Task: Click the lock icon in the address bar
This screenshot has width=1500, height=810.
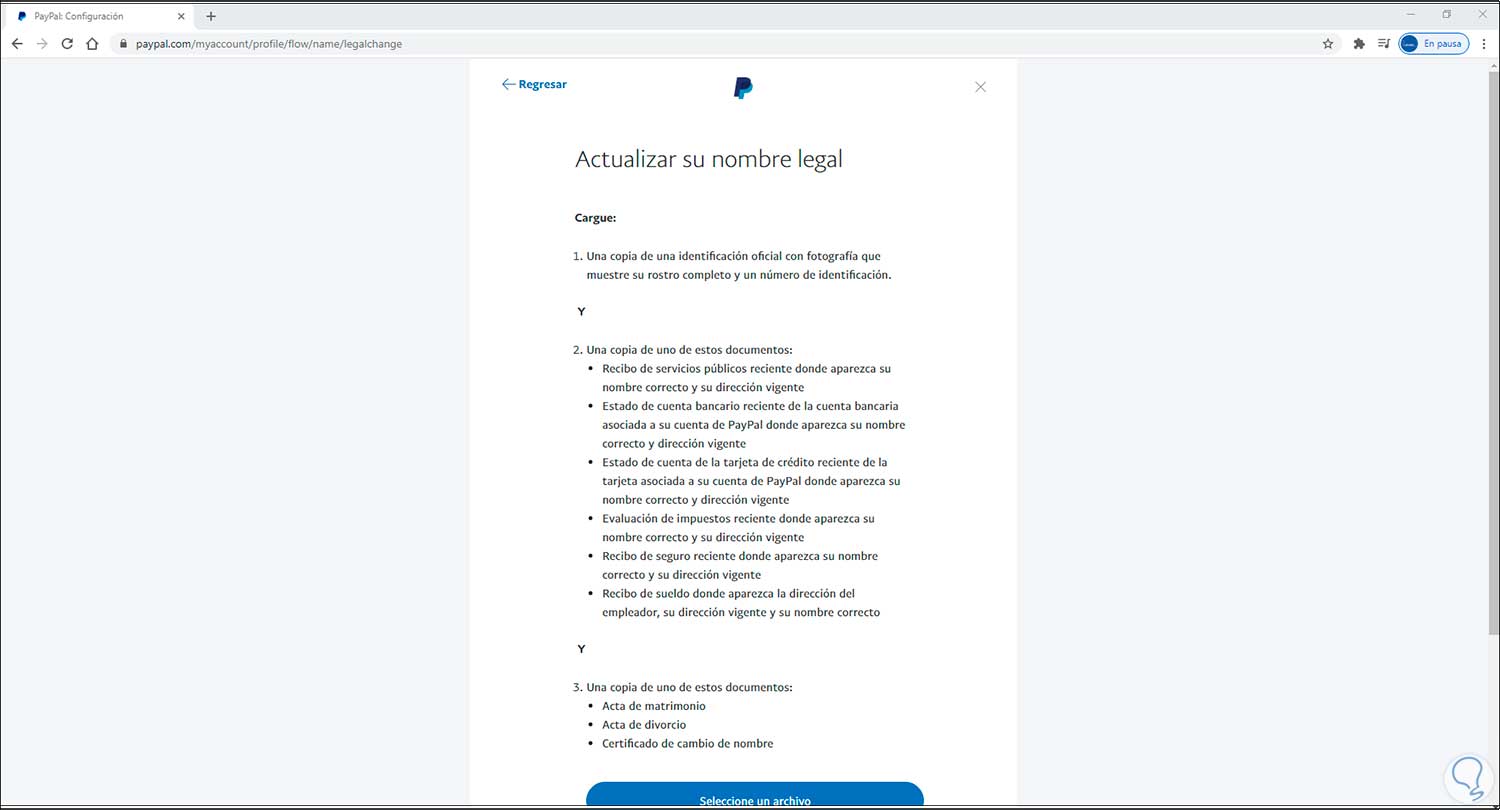Action: pos(122,43)
